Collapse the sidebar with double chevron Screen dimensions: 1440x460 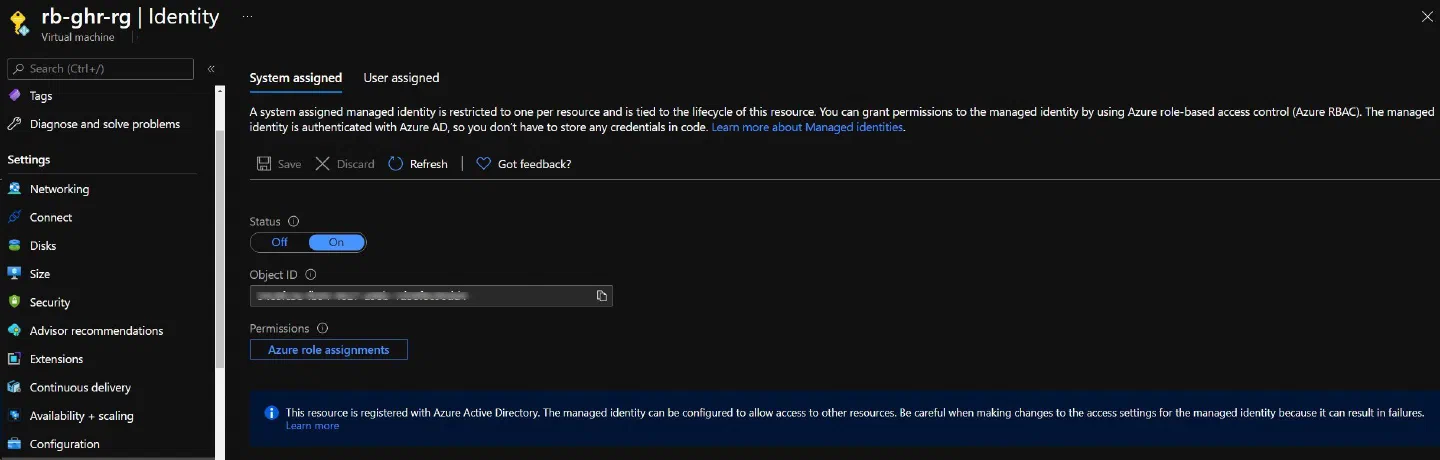coord(211,69)
